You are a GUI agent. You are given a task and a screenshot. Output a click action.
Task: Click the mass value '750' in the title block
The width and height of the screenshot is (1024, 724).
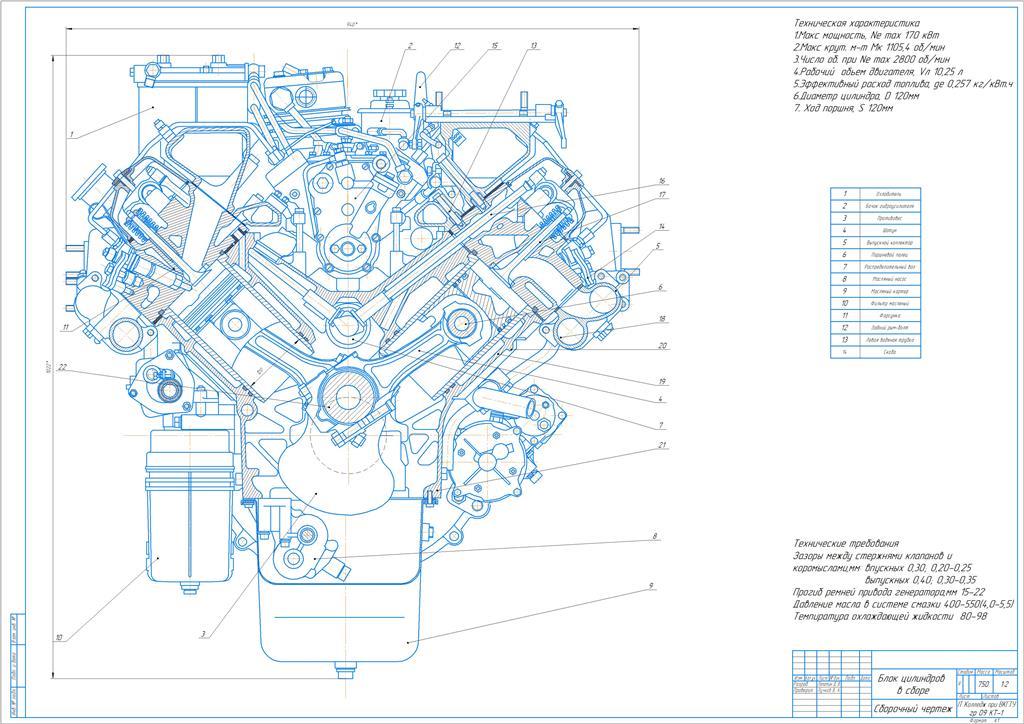tap(983, 685)
